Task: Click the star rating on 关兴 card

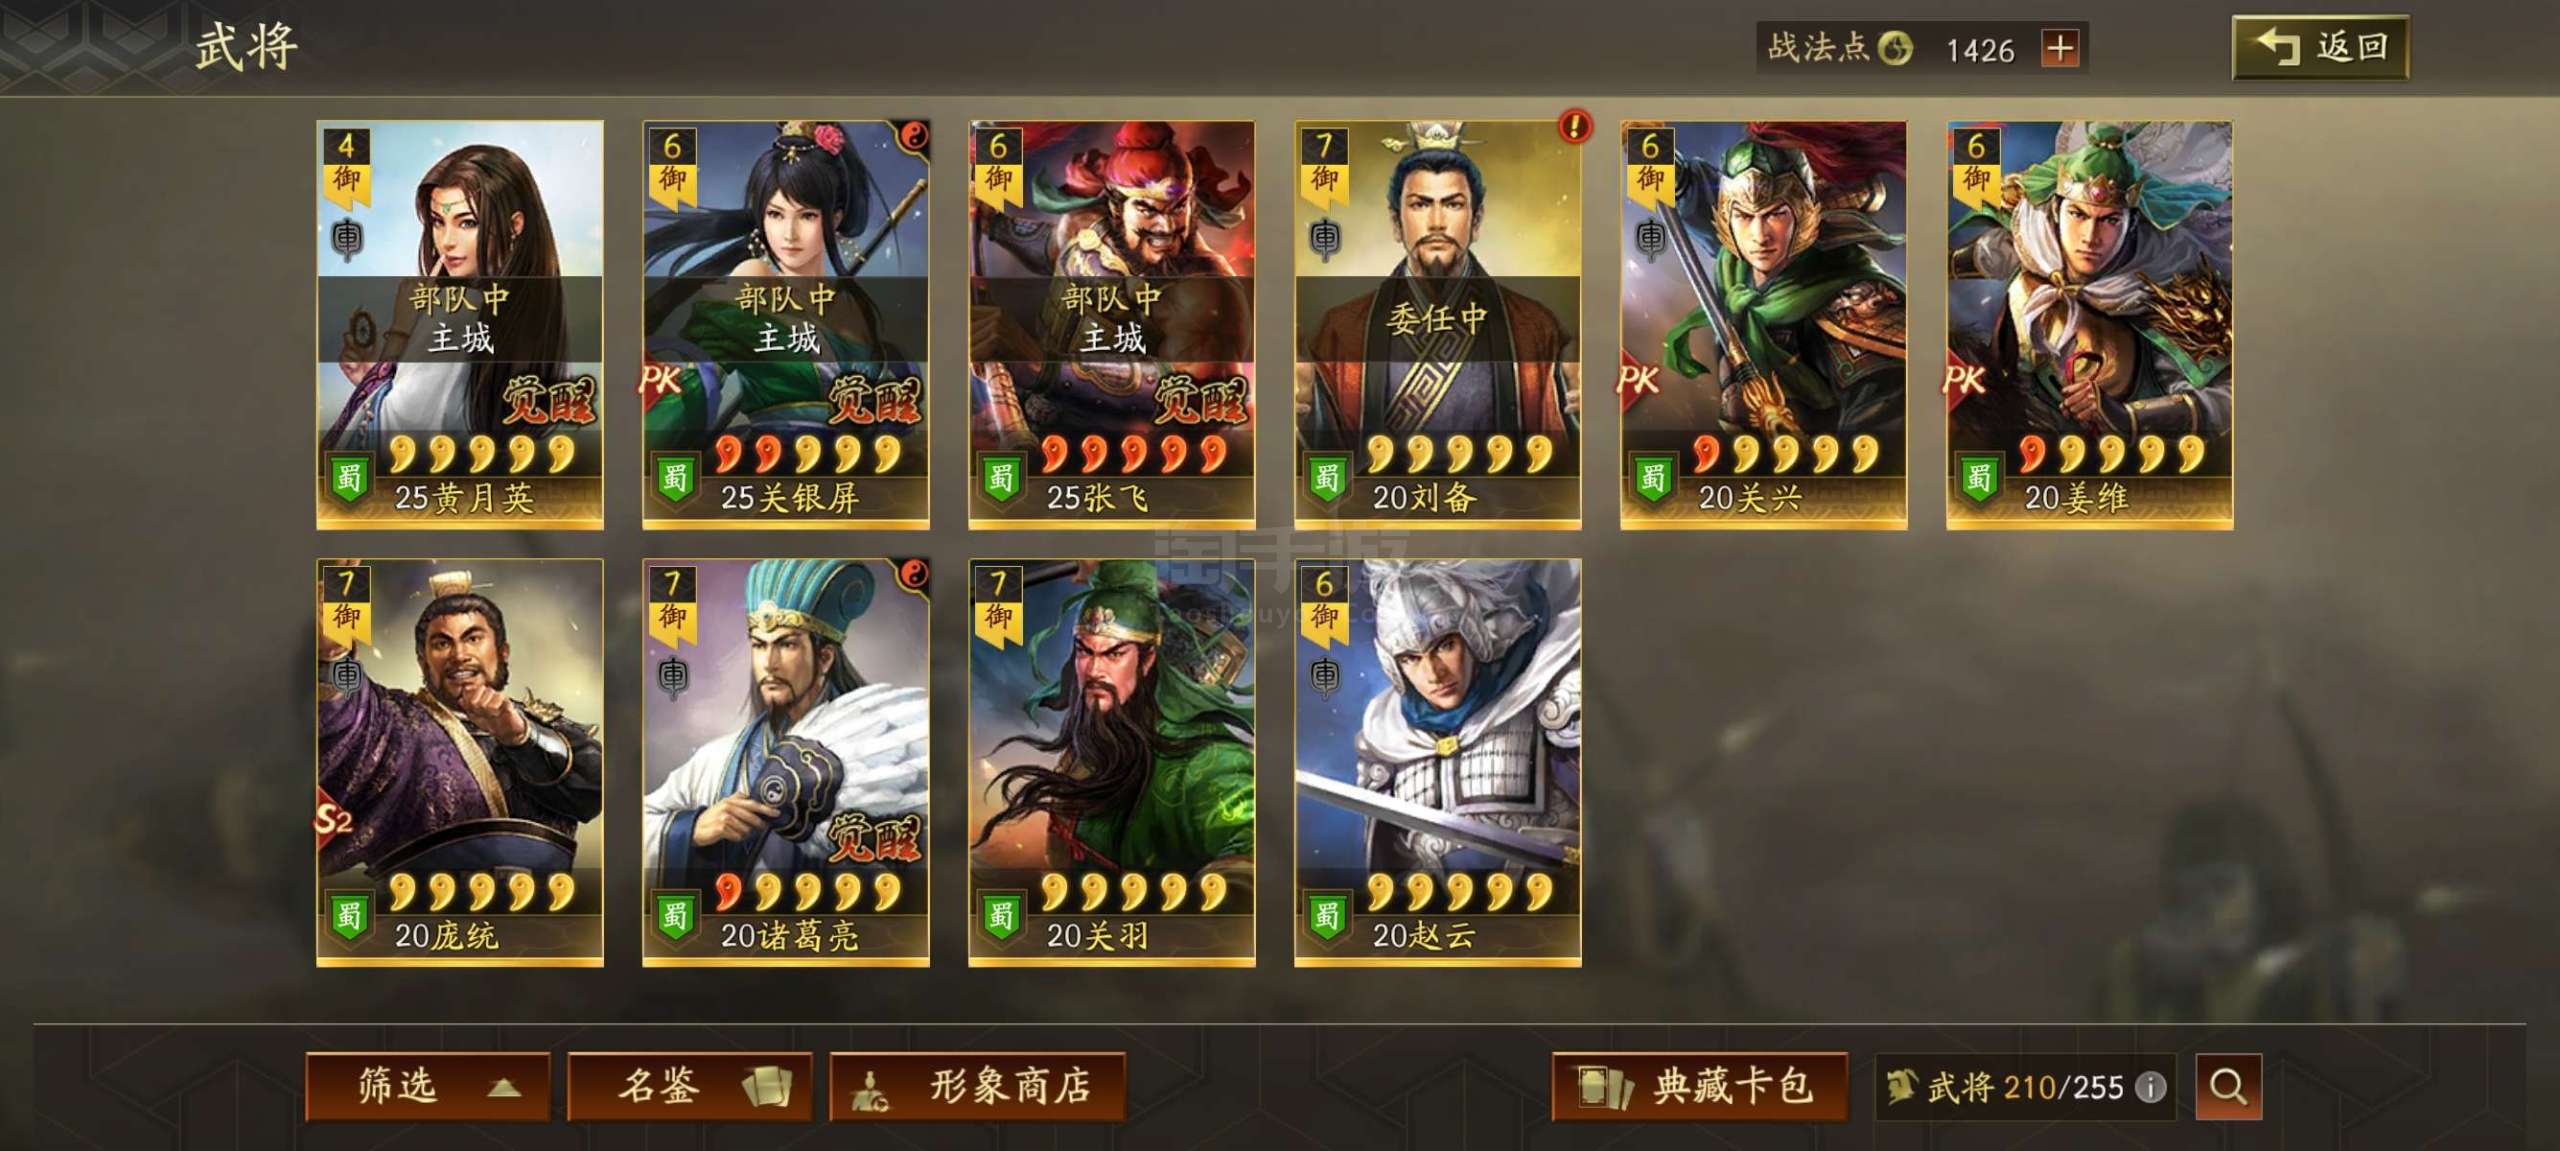Action: tap(1786, 454)
